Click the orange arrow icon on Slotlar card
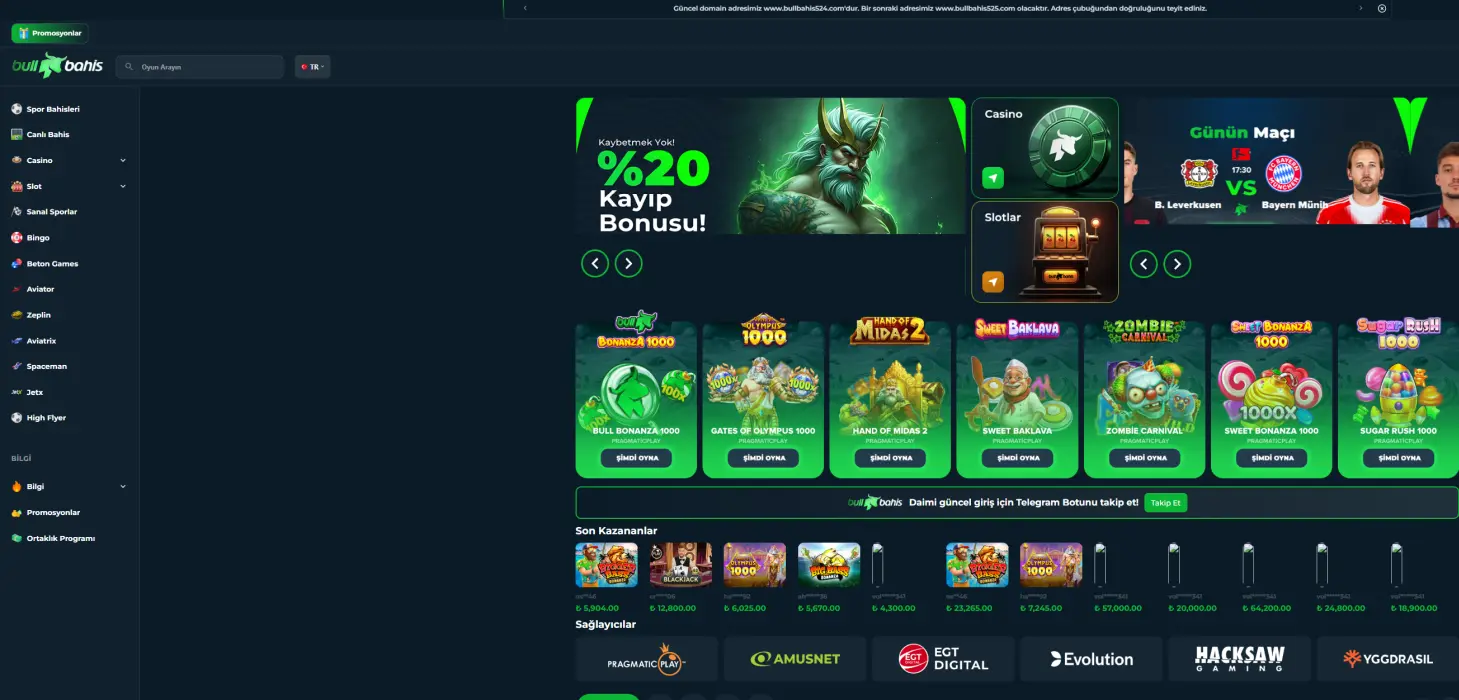The width and height of the screenshot is (1459, 700). (x=992, y=282)
